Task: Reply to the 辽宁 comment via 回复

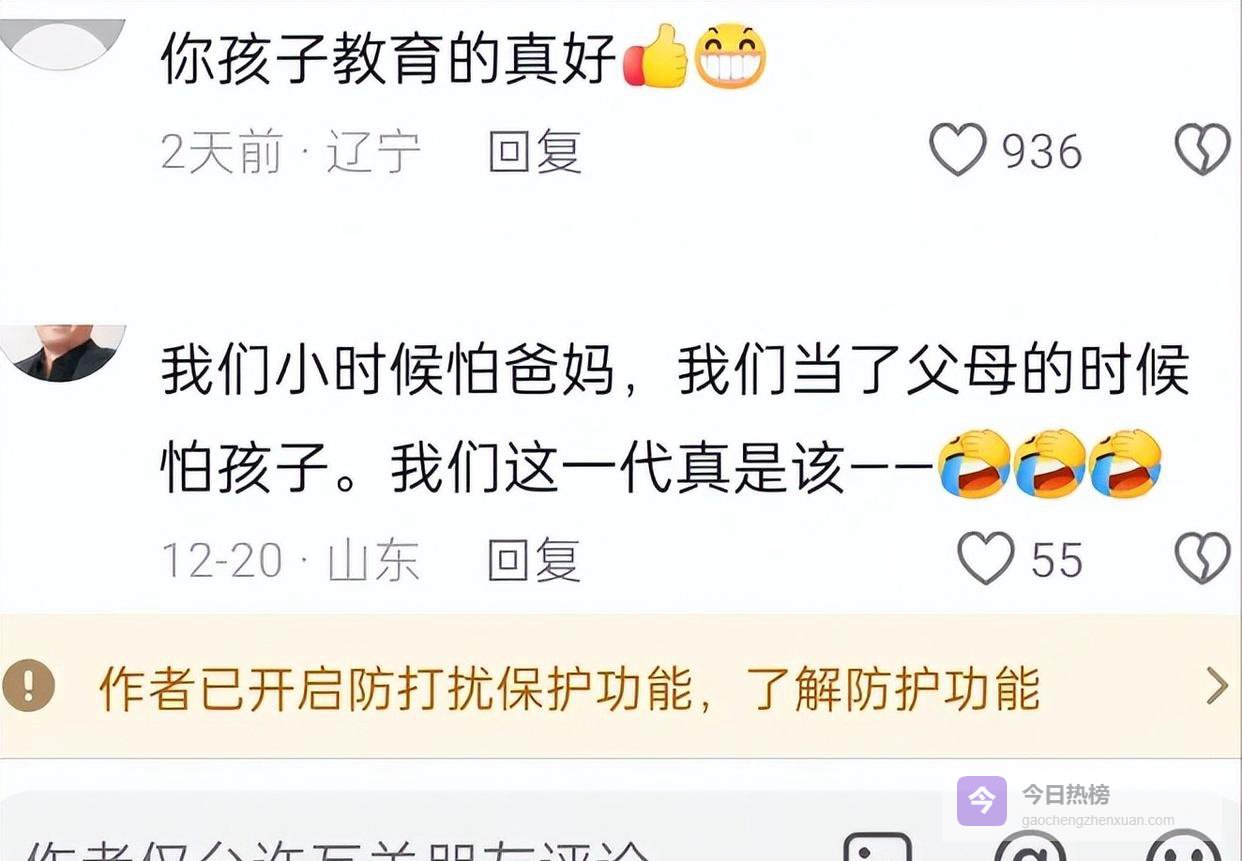Action: tap(534, 152)
